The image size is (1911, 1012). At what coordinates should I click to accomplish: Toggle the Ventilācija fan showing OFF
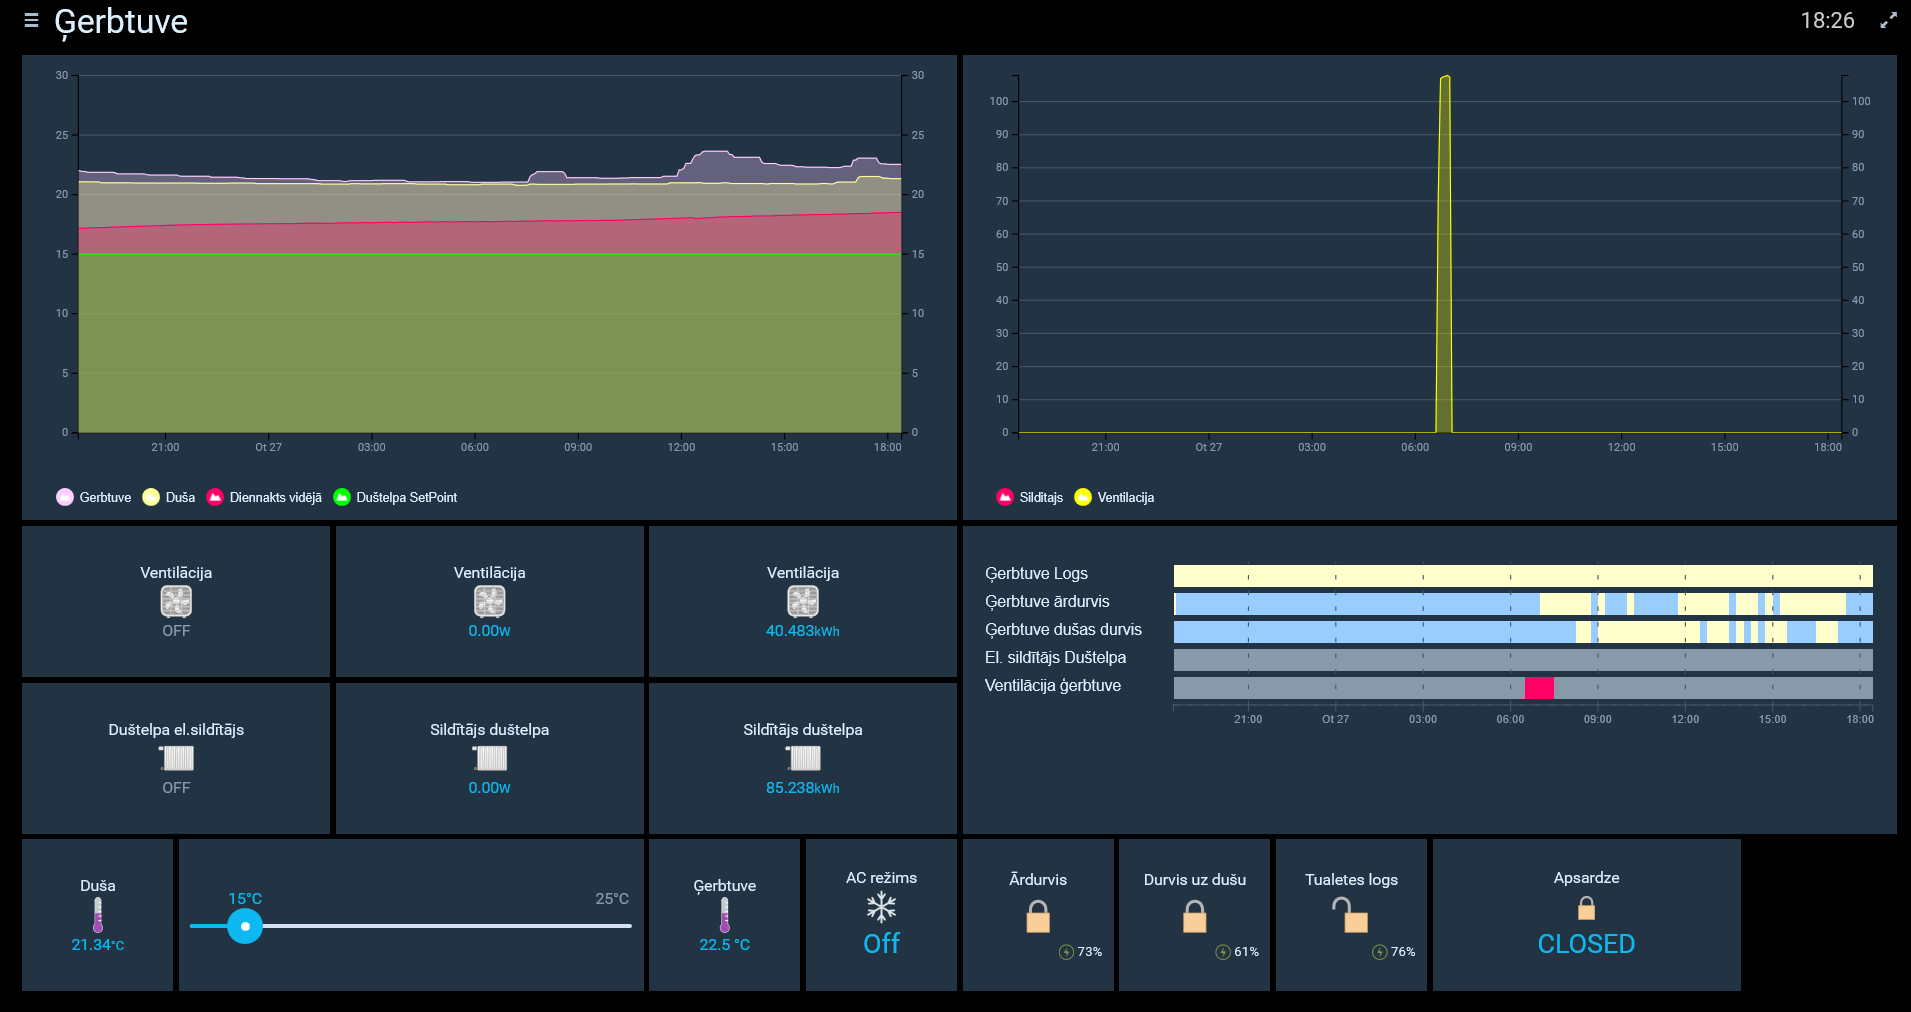pyautogui.click(x=176, y=601)
